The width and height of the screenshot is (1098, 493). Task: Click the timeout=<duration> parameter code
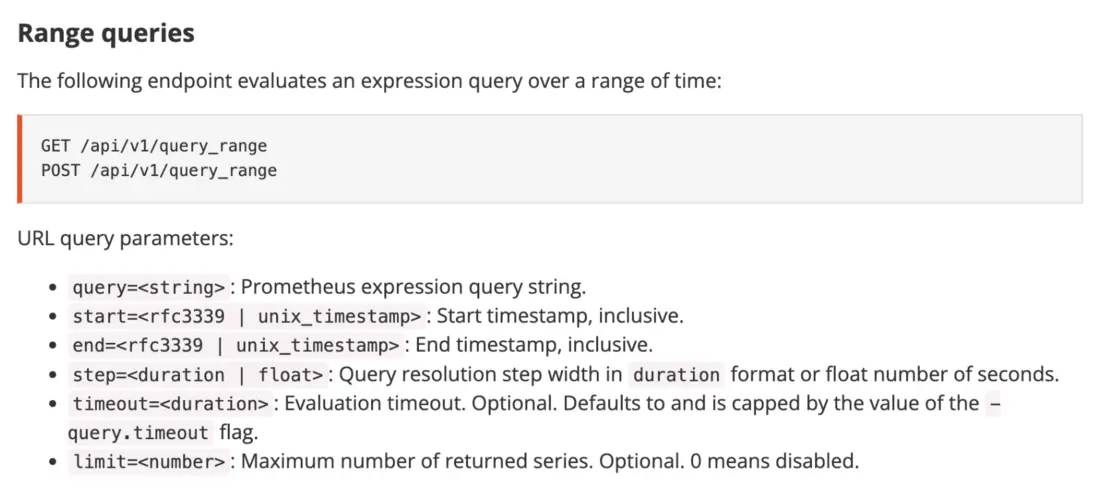point(170,404)
